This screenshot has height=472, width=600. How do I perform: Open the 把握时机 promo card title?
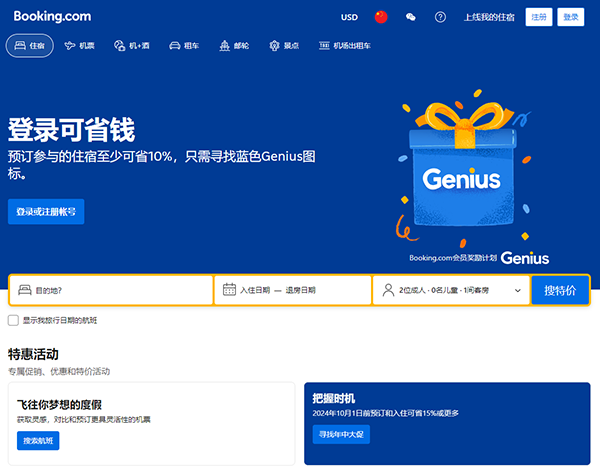pyautogui.click(x=334, y=399)
